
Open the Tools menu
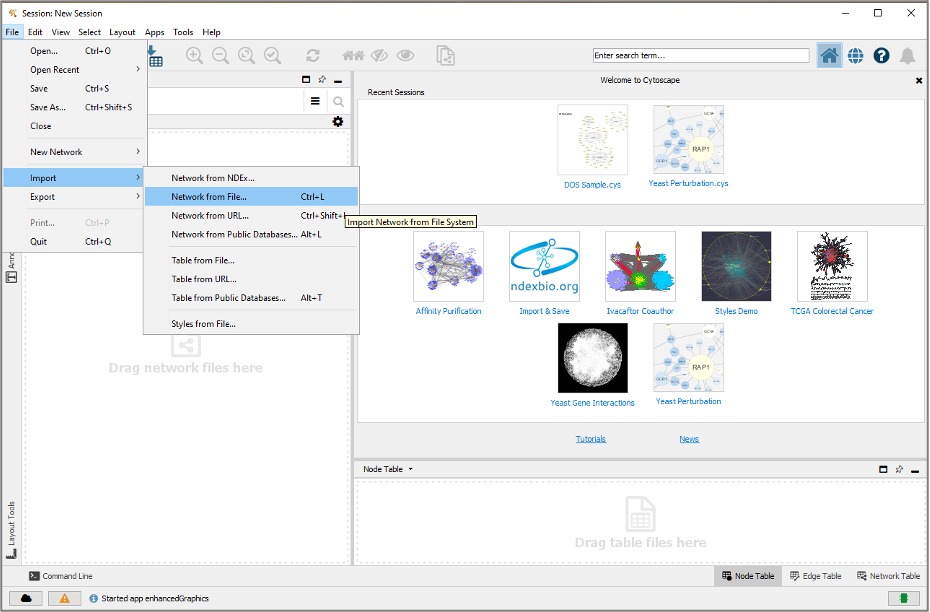183,32
